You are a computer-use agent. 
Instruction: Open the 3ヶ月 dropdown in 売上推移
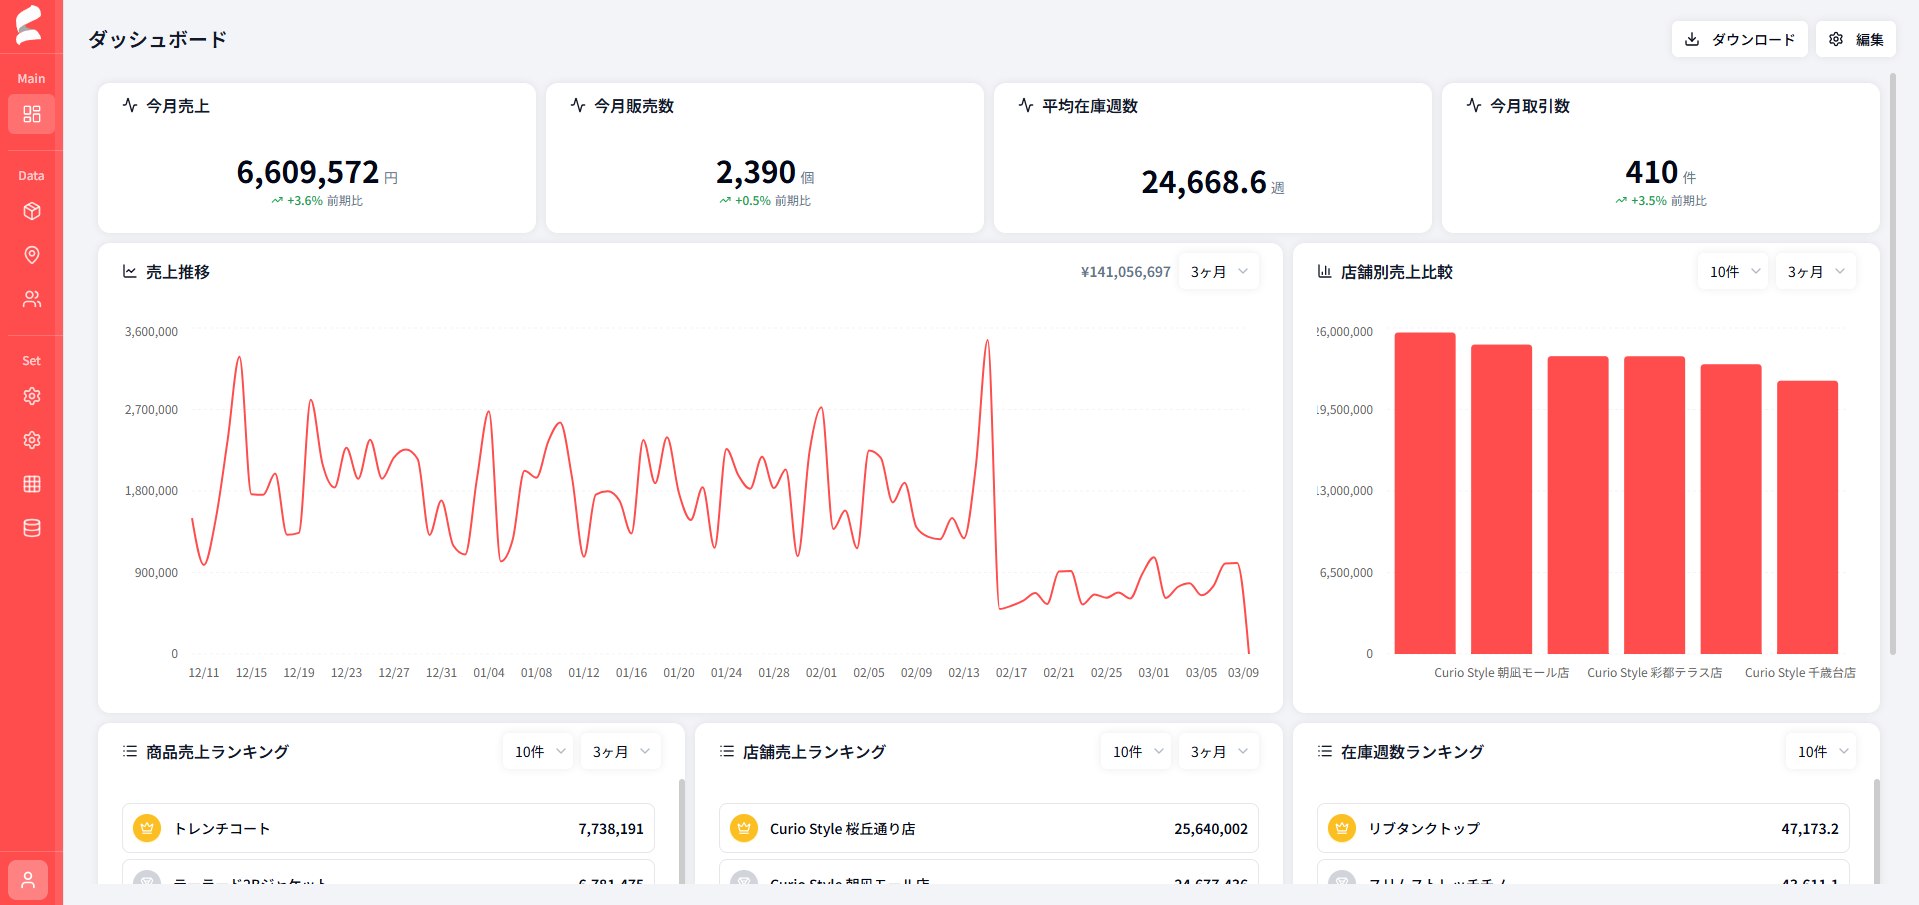coord(1218,272)
